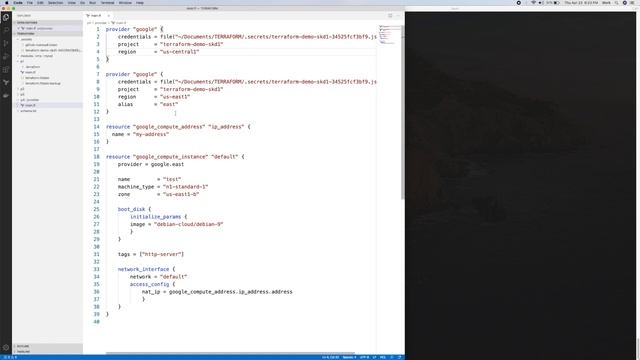Open the Selection menu
This screenshot has width=640, height=360.
(x=56, y=2)
